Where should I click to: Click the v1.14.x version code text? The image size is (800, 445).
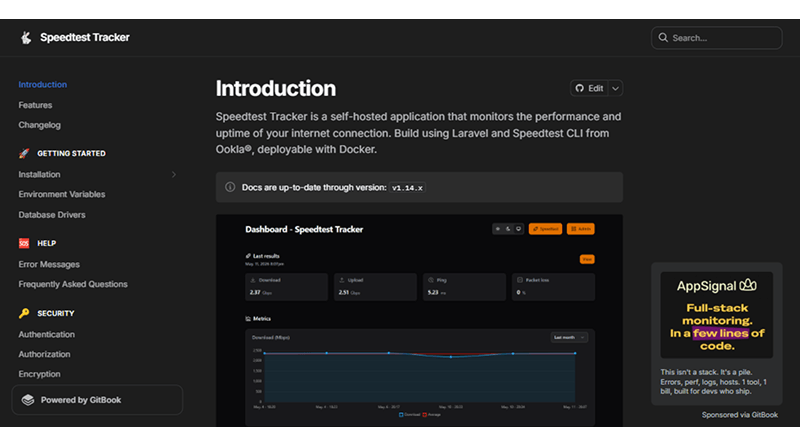407,188
